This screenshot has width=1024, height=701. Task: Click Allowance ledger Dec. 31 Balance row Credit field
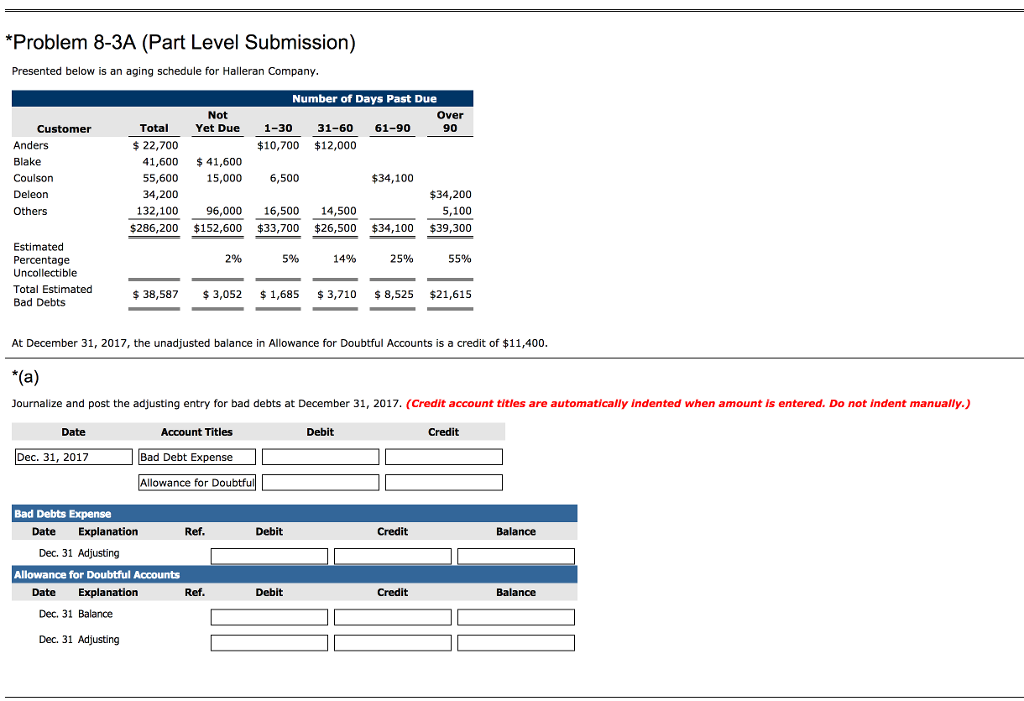pos(392,617)
